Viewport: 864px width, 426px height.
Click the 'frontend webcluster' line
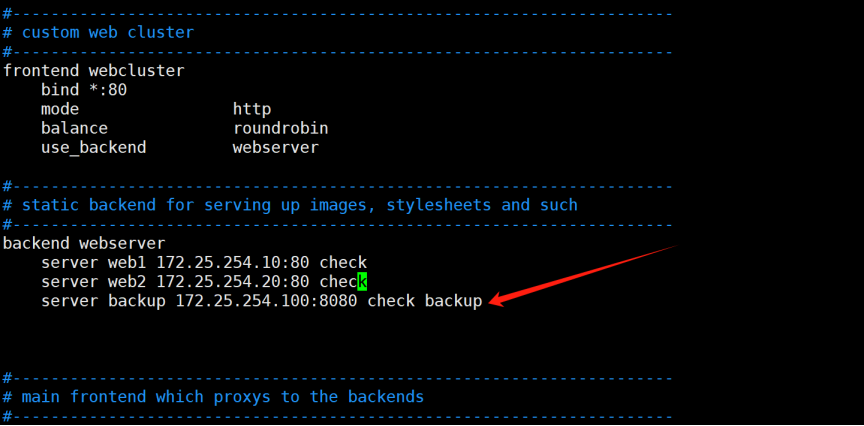click(94, 71)
